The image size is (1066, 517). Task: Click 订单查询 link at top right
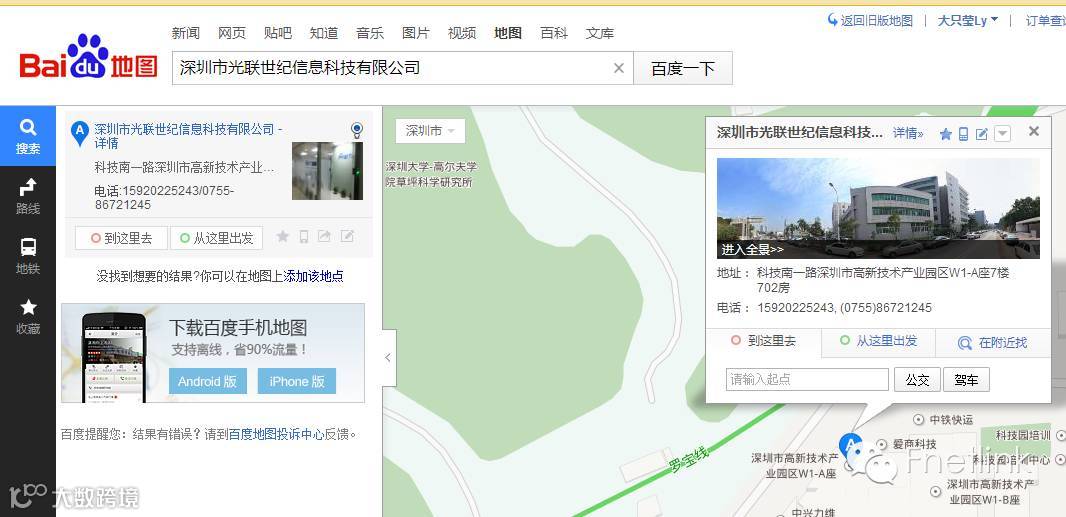point(1045,20)
